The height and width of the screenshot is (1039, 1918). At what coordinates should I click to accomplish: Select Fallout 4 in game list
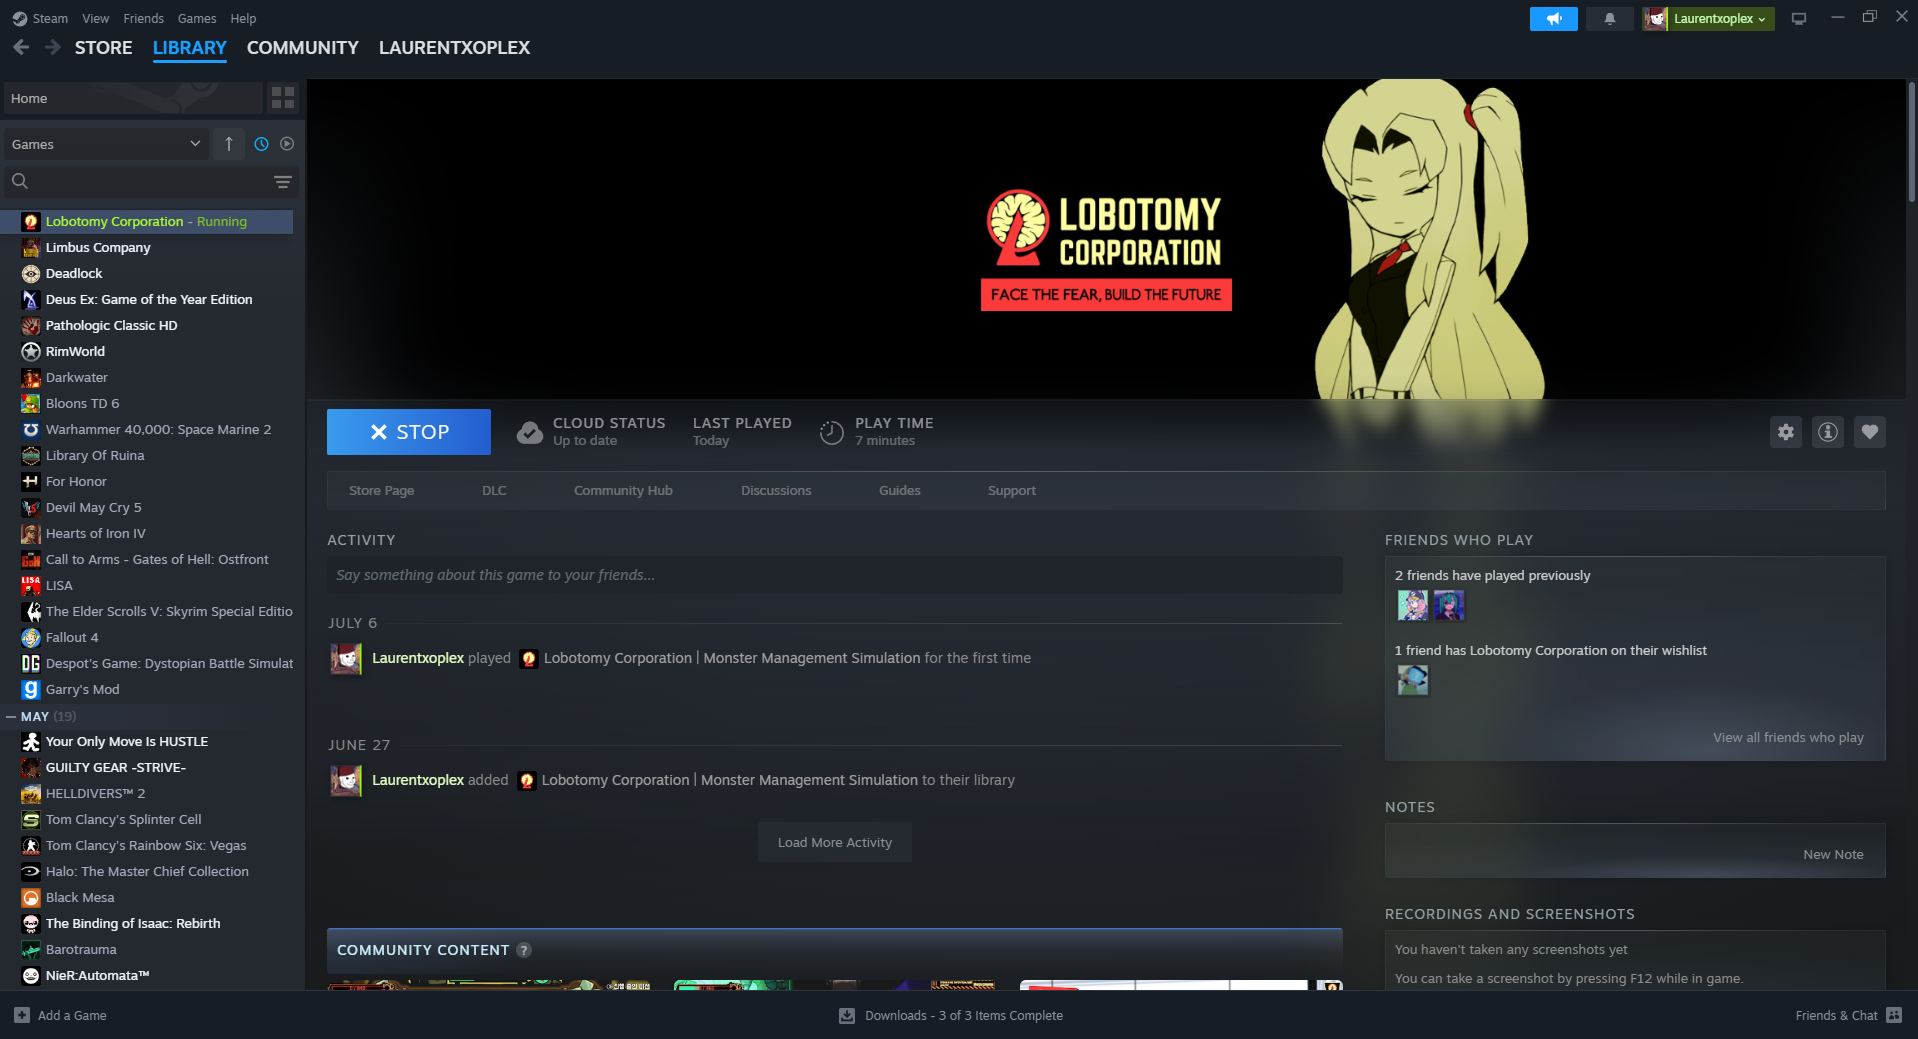click(x=147, y=638)
